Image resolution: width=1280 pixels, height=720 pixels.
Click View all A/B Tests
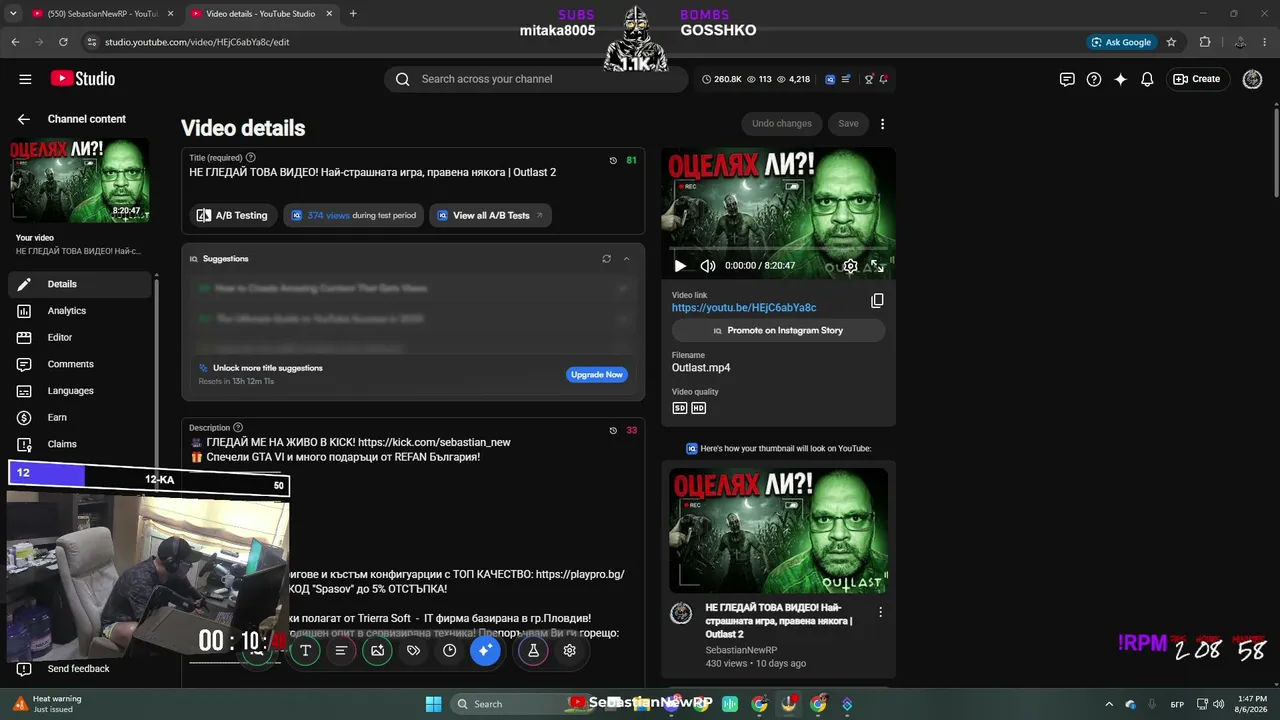[x=490, y=215]
